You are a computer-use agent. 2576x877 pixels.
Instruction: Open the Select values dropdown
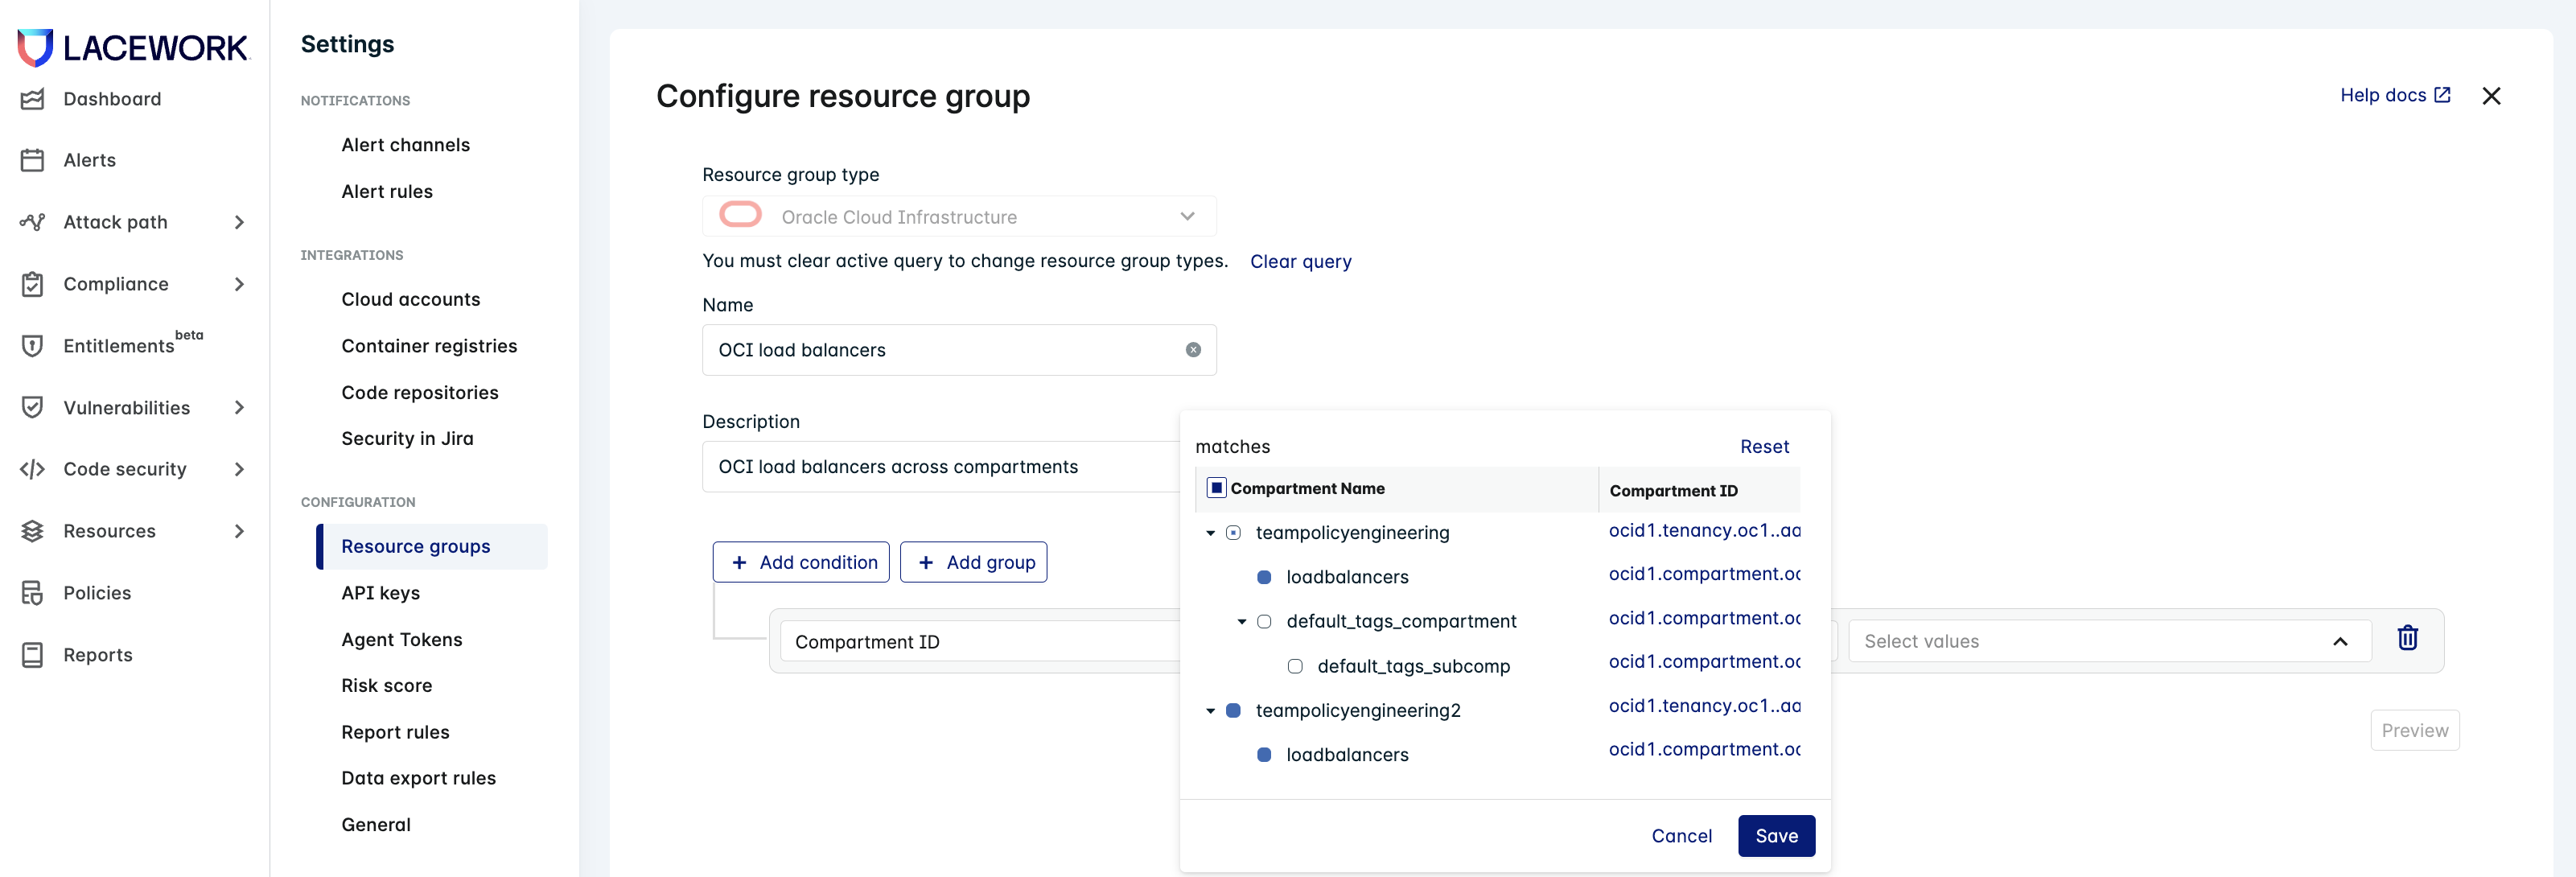coord(2109,641)
